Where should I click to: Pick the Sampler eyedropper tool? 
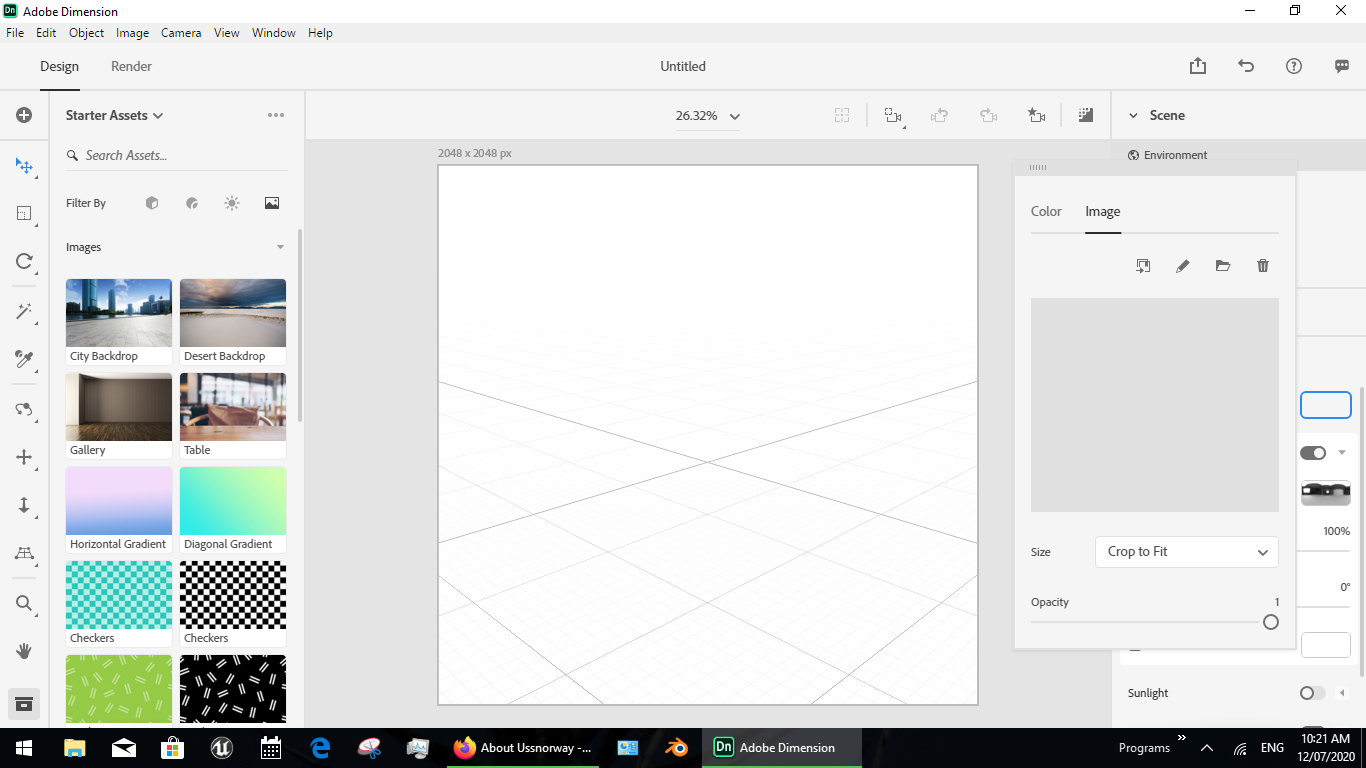24,360
